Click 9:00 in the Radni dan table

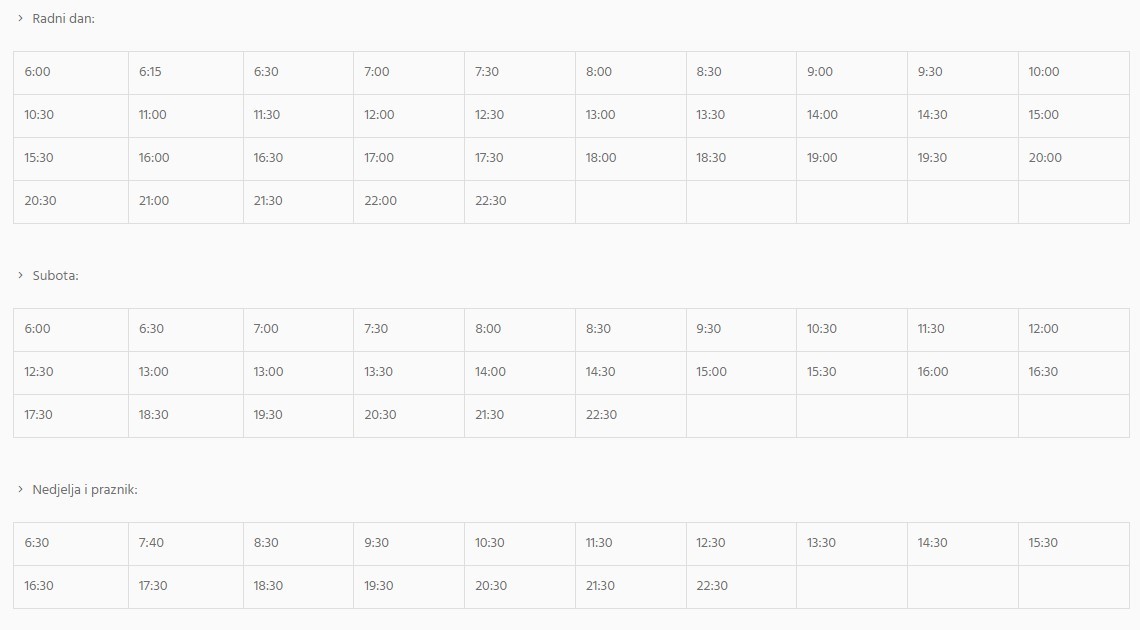820,72
